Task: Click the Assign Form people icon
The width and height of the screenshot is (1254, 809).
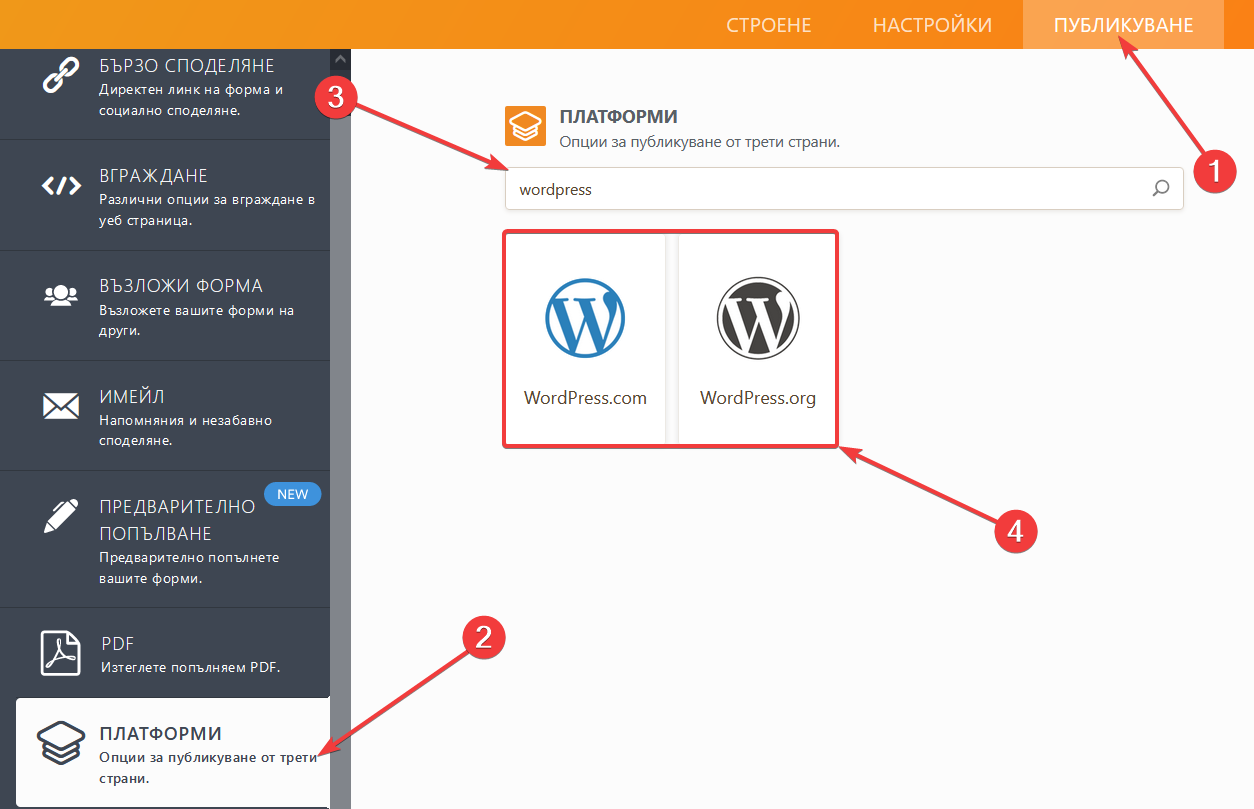Action: click(60, 295)
